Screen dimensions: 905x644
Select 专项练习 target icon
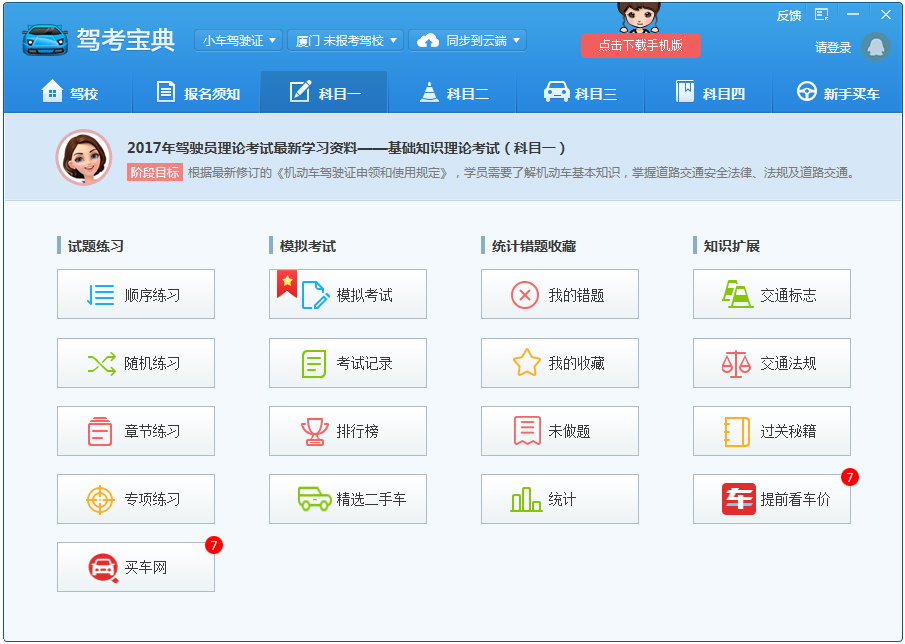pos(100,499)
